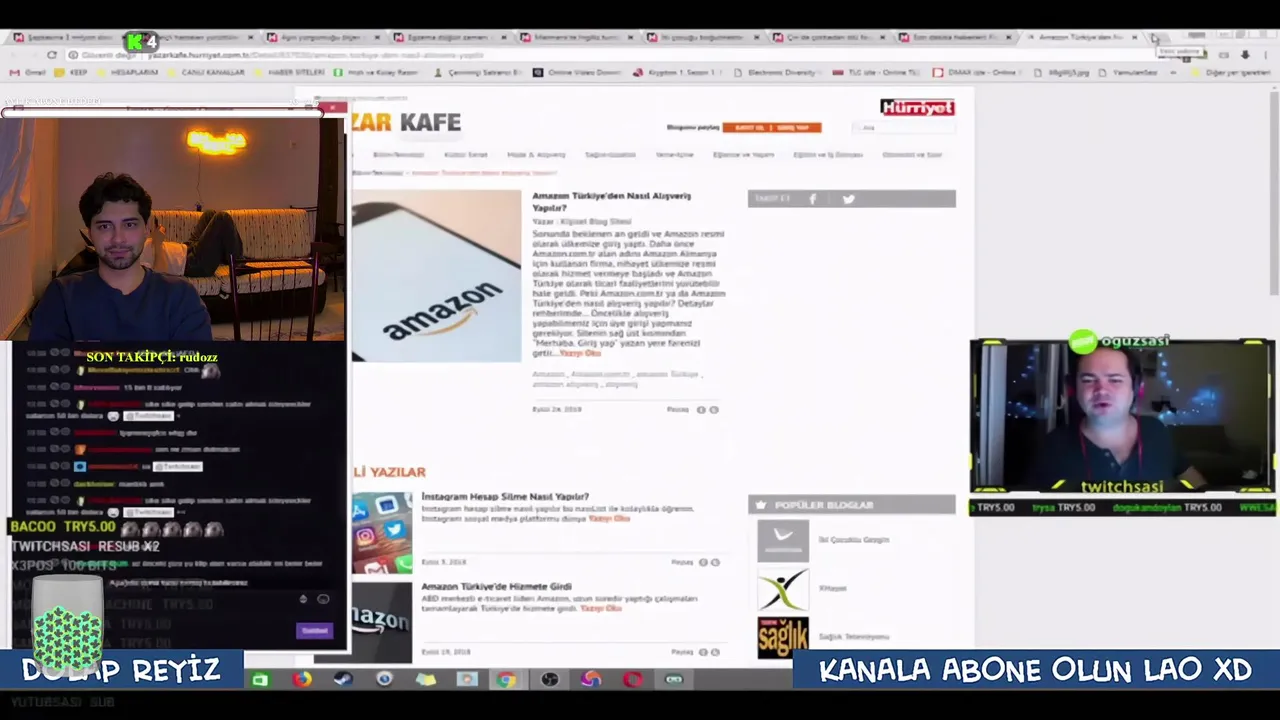This screenshot has width=1280, height=720.
Task: Open the red Opera icon in the taskbar
Action: coord(632,680)
